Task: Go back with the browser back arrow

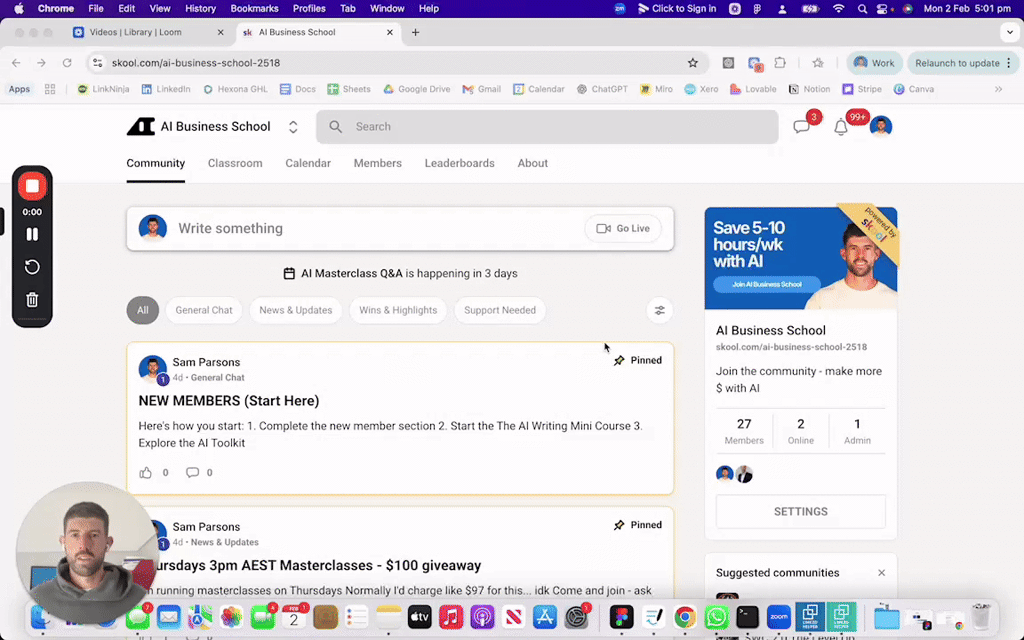Action: pos(16,63)
